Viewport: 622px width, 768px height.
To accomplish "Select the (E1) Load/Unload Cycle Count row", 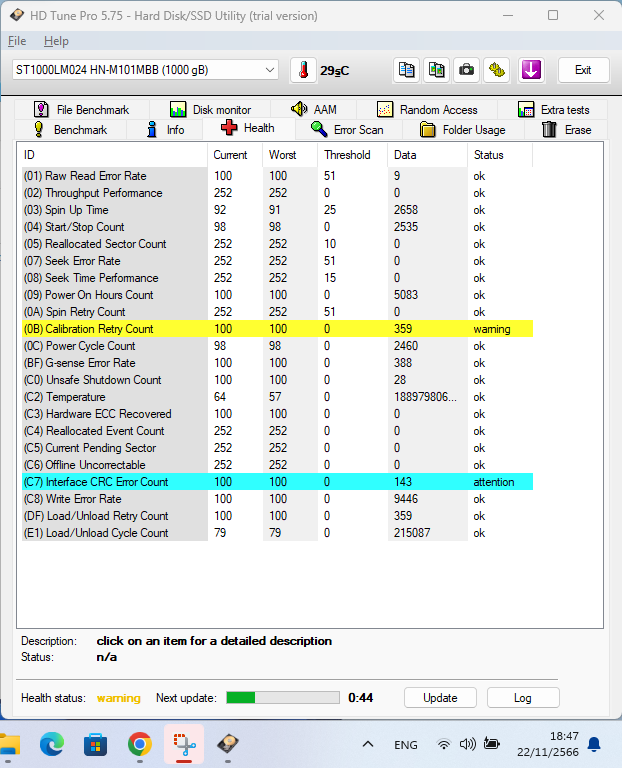I will 277,533.
